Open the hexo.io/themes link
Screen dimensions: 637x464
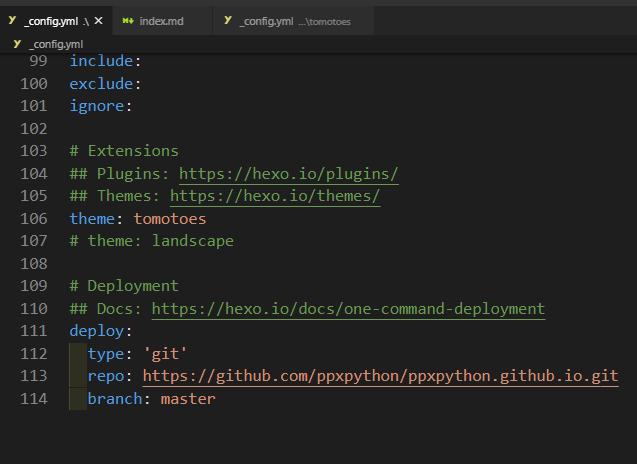tap(275, 196)
